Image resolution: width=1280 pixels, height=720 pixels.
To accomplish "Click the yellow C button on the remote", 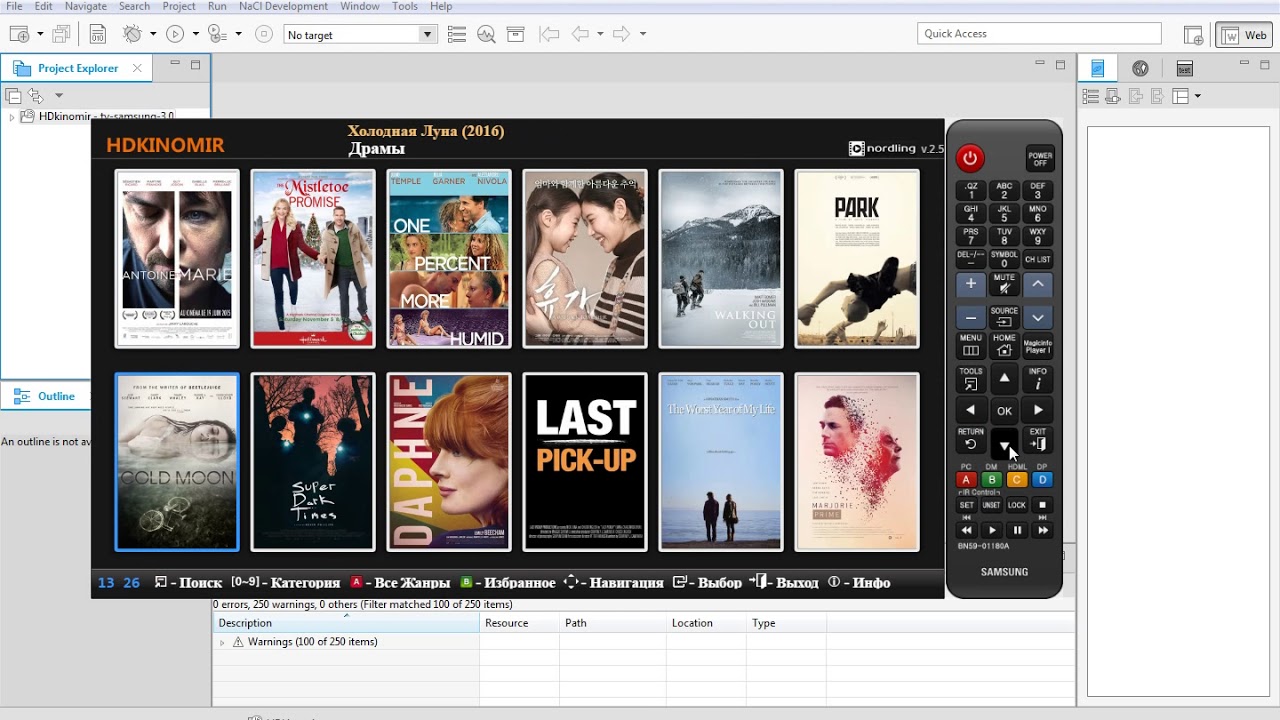I will 1016,480.
